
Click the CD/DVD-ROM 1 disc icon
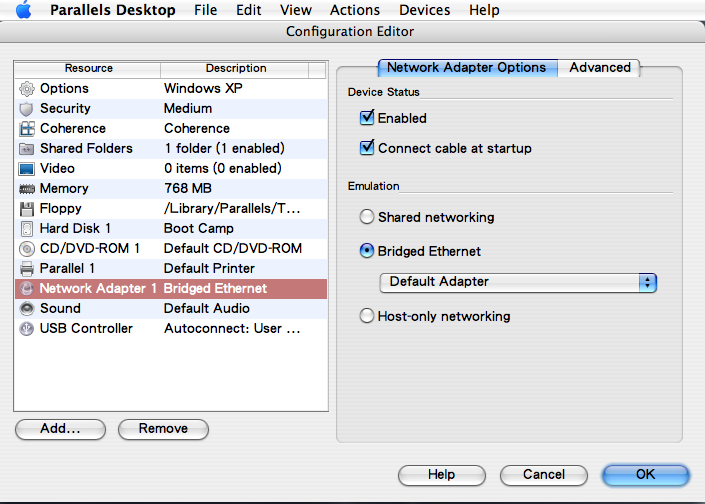pyautogui.click(x=27, y=249)
